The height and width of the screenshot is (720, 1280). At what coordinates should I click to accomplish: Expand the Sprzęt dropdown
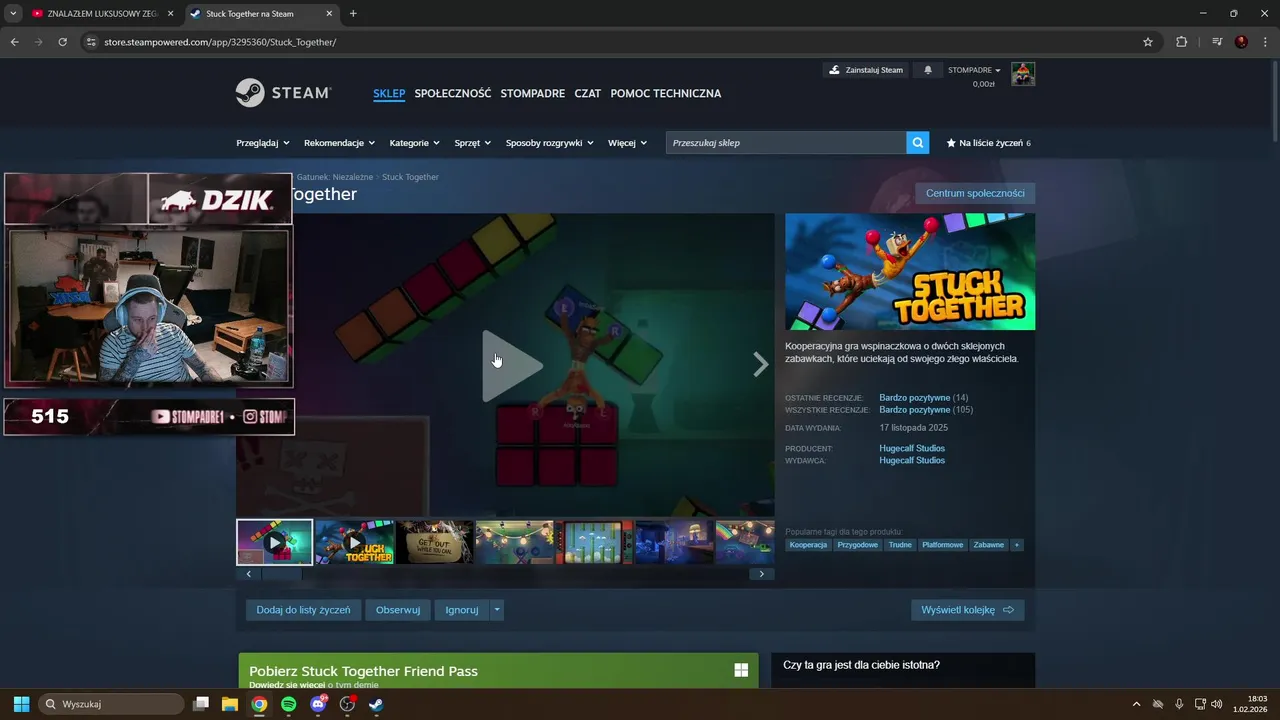click(x=473, y=143)
